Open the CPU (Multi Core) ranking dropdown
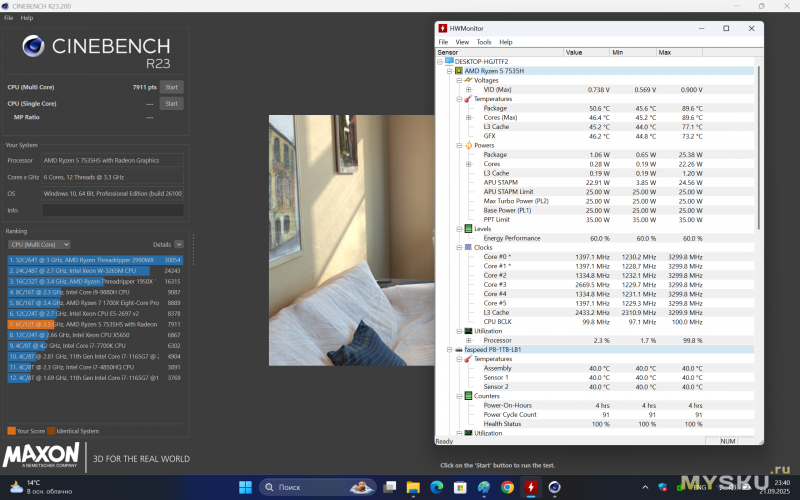800x500 pixels. [40, 244]
